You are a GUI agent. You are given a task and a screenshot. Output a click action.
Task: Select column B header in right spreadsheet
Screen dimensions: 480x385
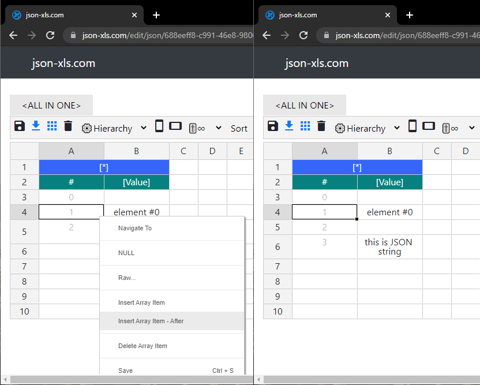(390, 151)
